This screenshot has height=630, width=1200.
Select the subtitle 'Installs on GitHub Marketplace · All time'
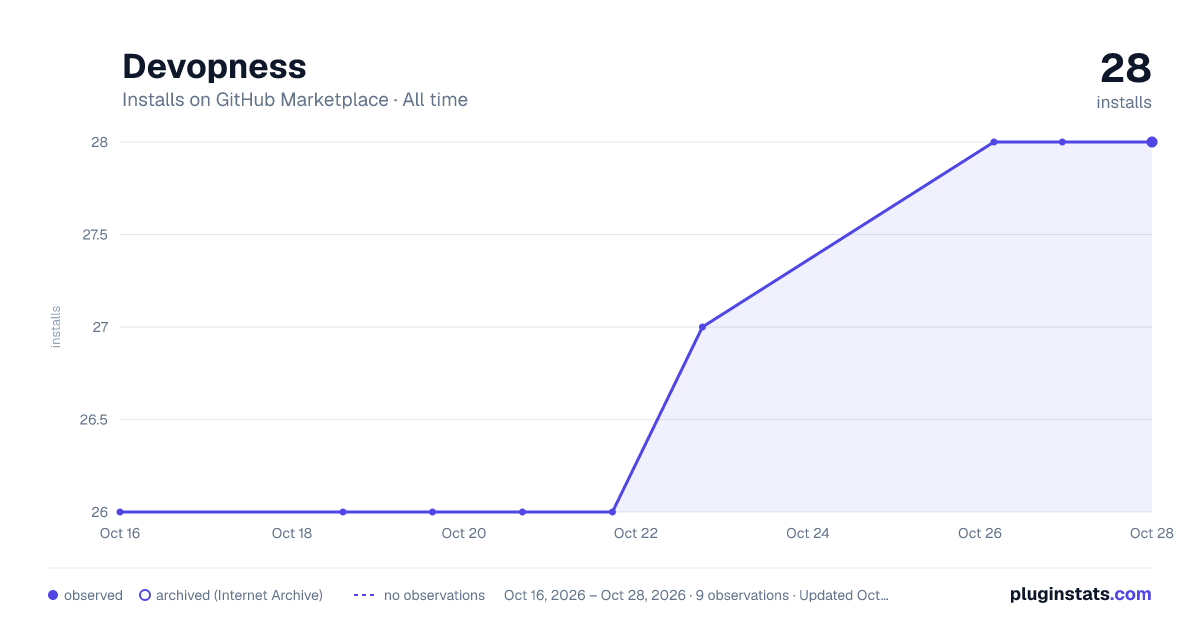point(295,100)
